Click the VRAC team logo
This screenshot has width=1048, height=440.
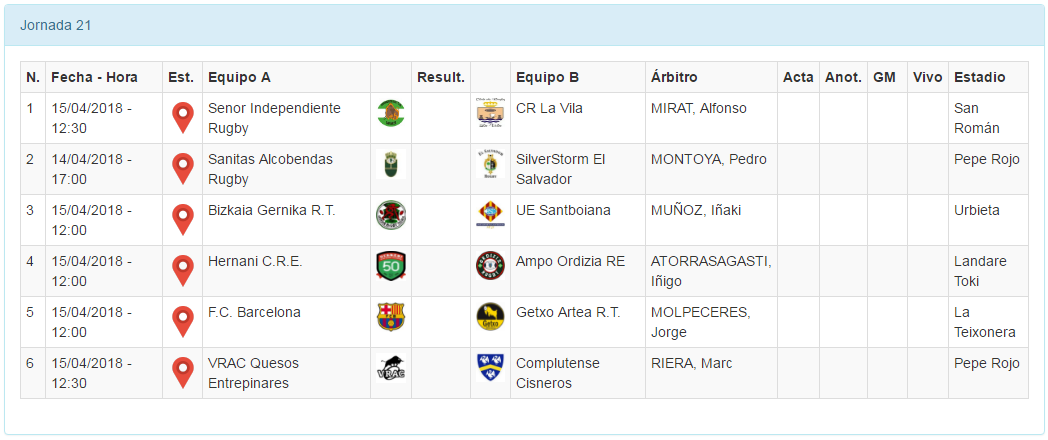click(x=390, y=368)
